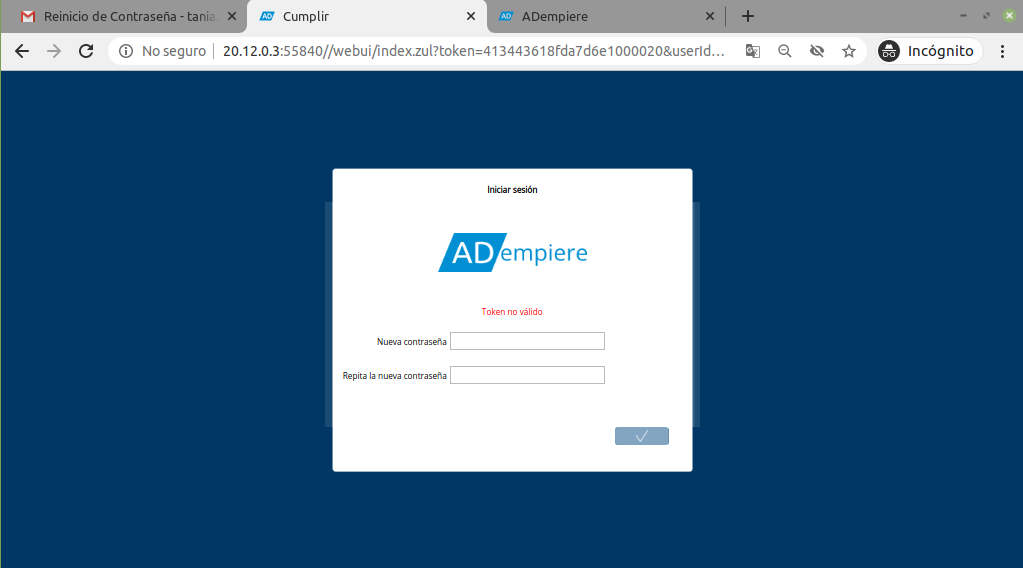Close the ADempiere tab

[x=710, y=16]
